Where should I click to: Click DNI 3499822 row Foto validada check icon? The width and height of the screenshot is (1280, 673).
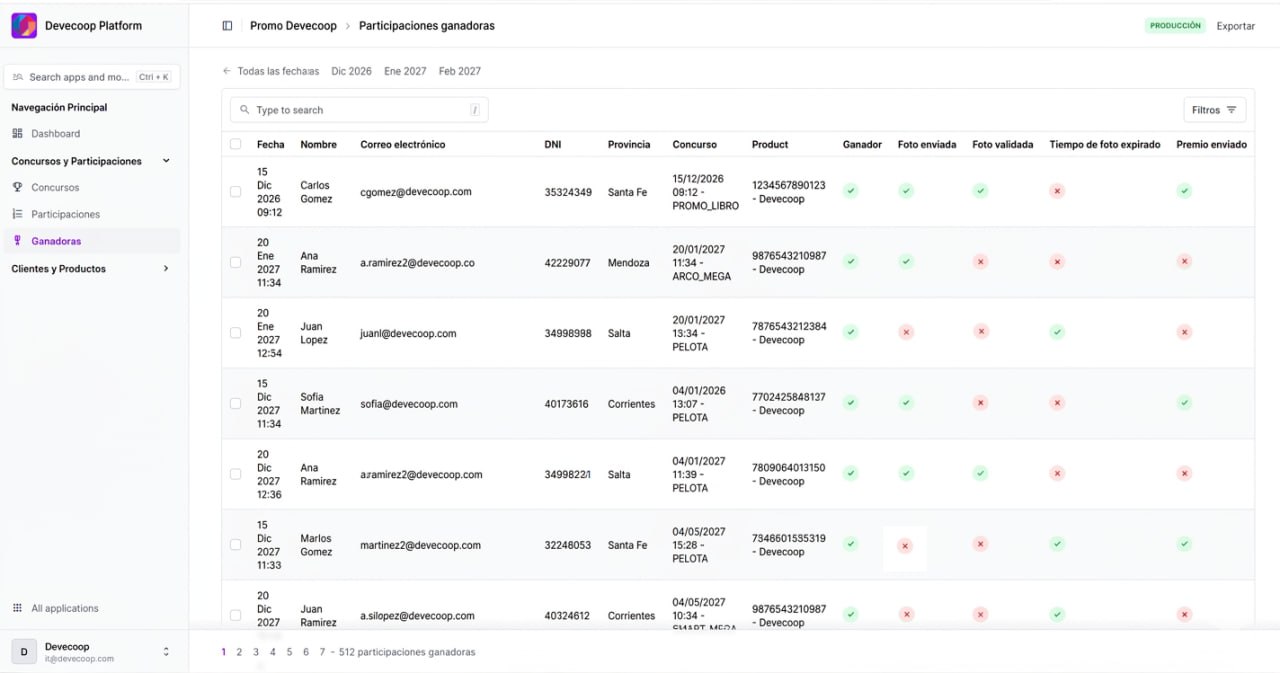coord(981,473)
